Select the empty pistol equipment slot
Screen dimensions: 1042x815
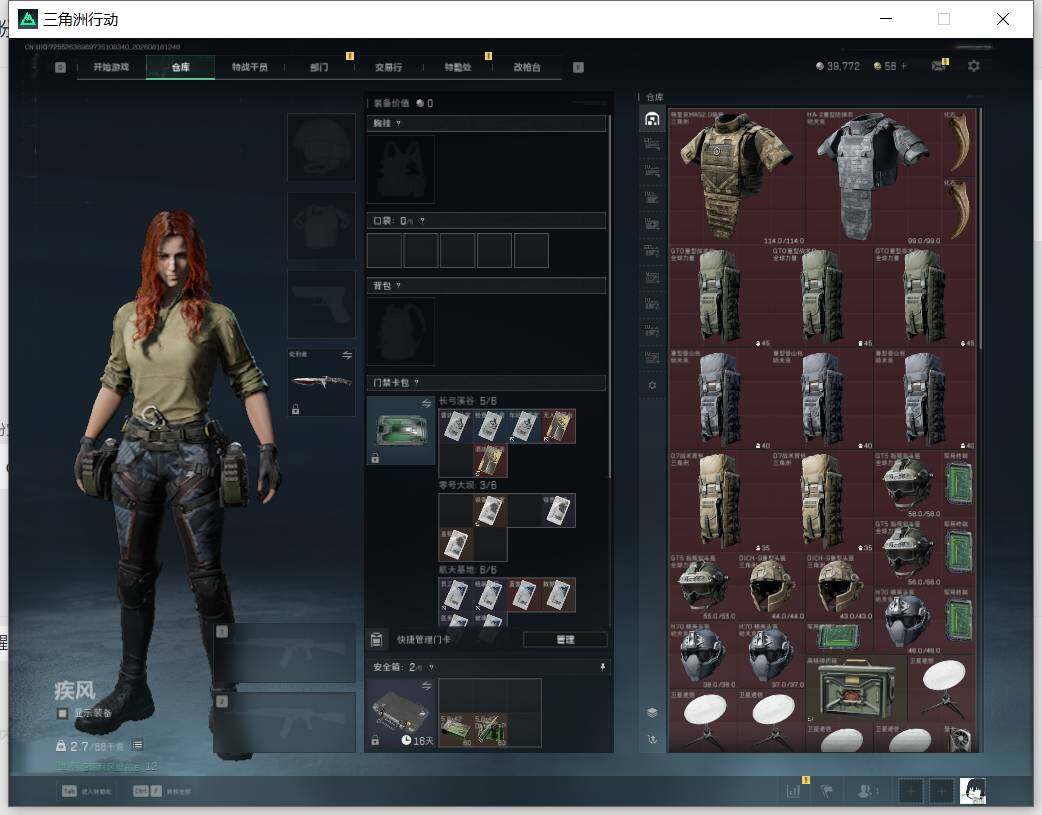[x=321, y=304]
